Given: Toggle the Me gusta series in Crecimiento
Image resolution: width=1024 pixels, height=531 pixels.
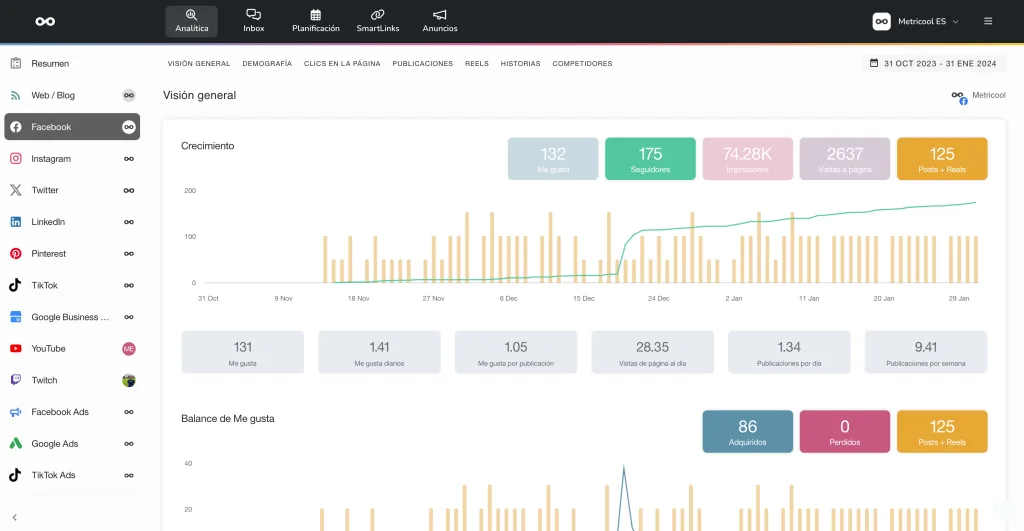Looking at the screenshot, I should pos(553,159).
